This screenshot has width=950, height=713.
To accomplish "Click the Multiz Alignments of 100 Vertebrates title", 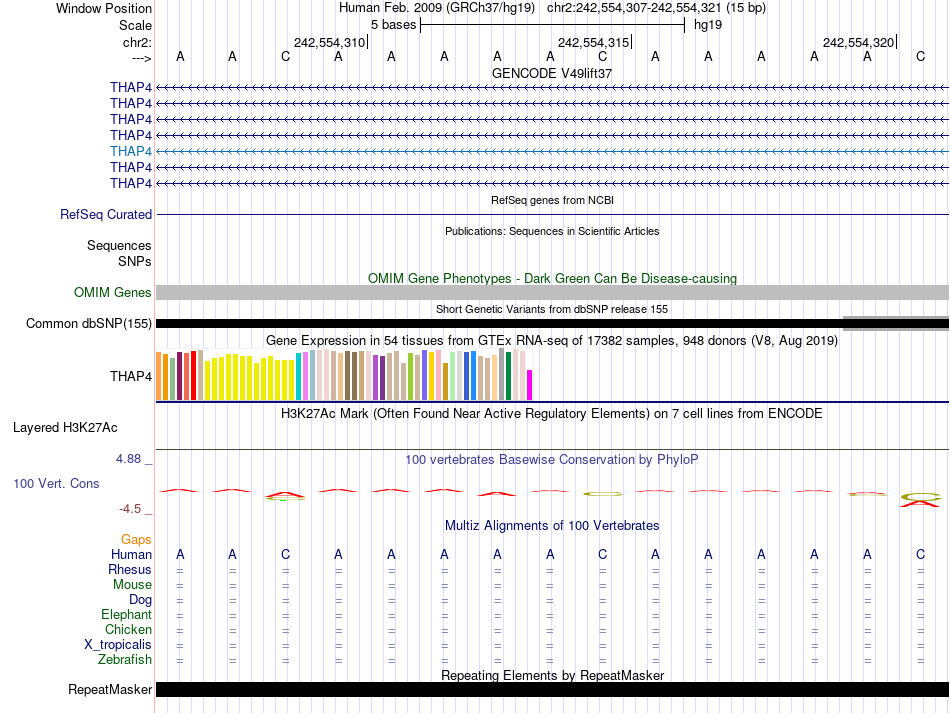I will (x=552, y=525).
